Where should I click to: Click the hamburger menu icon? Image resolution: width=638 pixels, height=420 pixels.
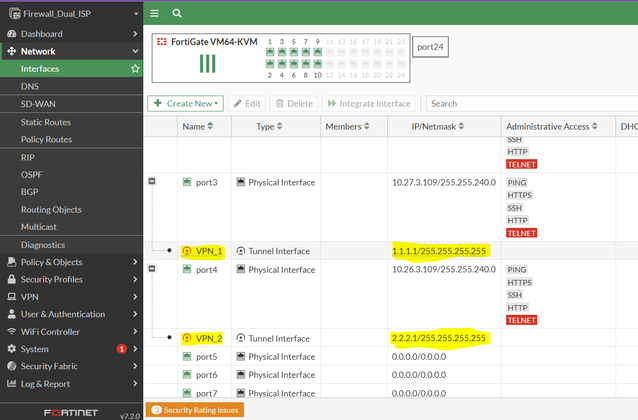pos(154,14)
